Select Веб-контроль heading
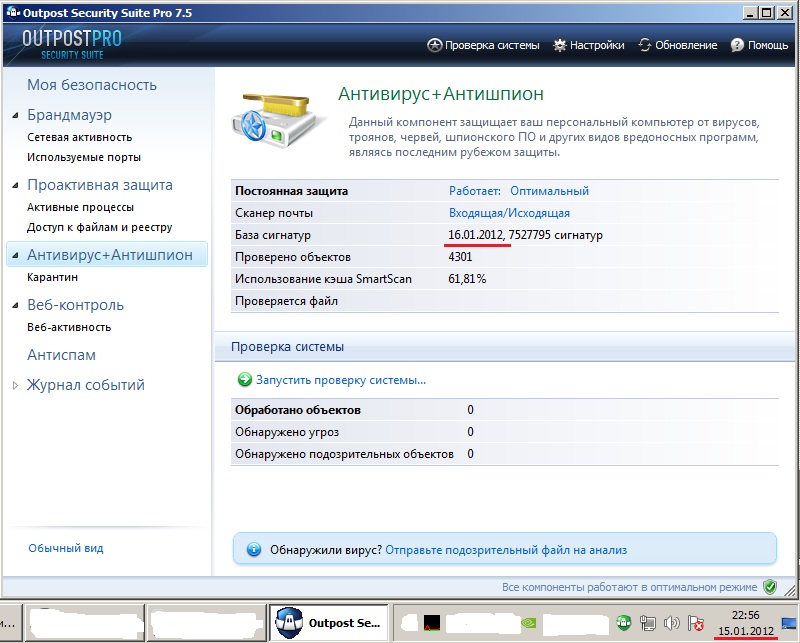800x643 pixels. (x=76, y=305)
